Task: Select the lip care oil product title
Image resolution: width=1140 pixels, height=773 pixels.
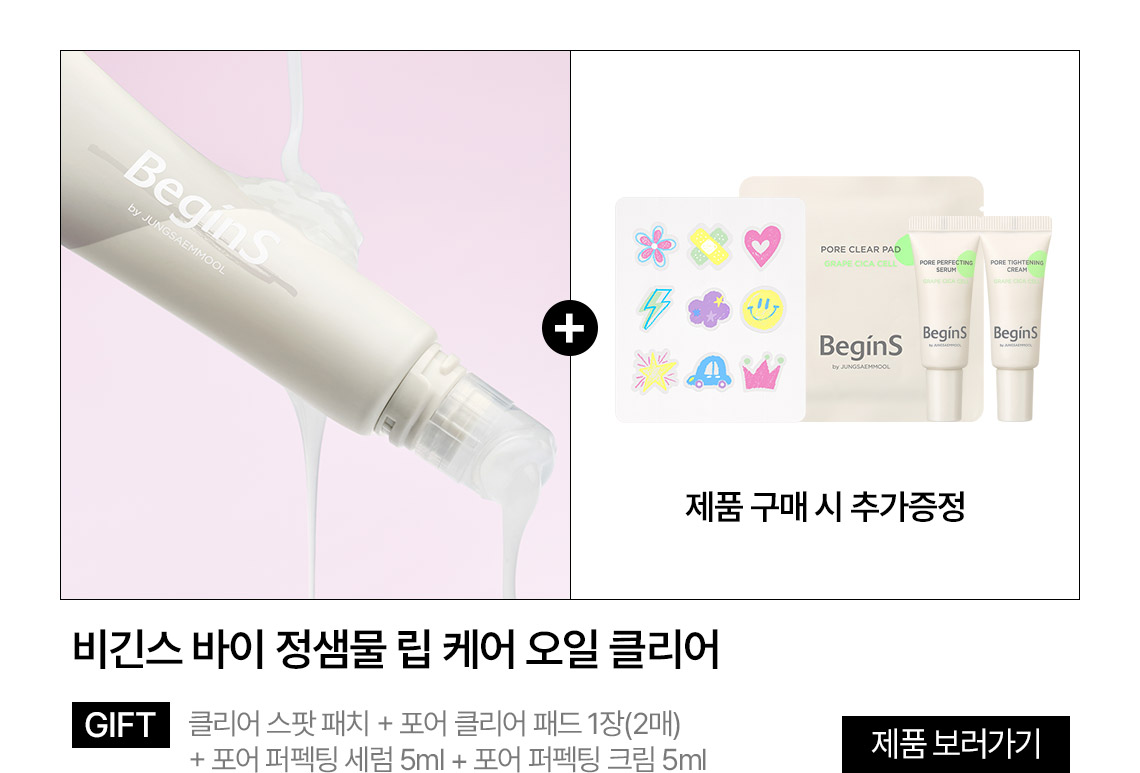Action: [396, 649]
